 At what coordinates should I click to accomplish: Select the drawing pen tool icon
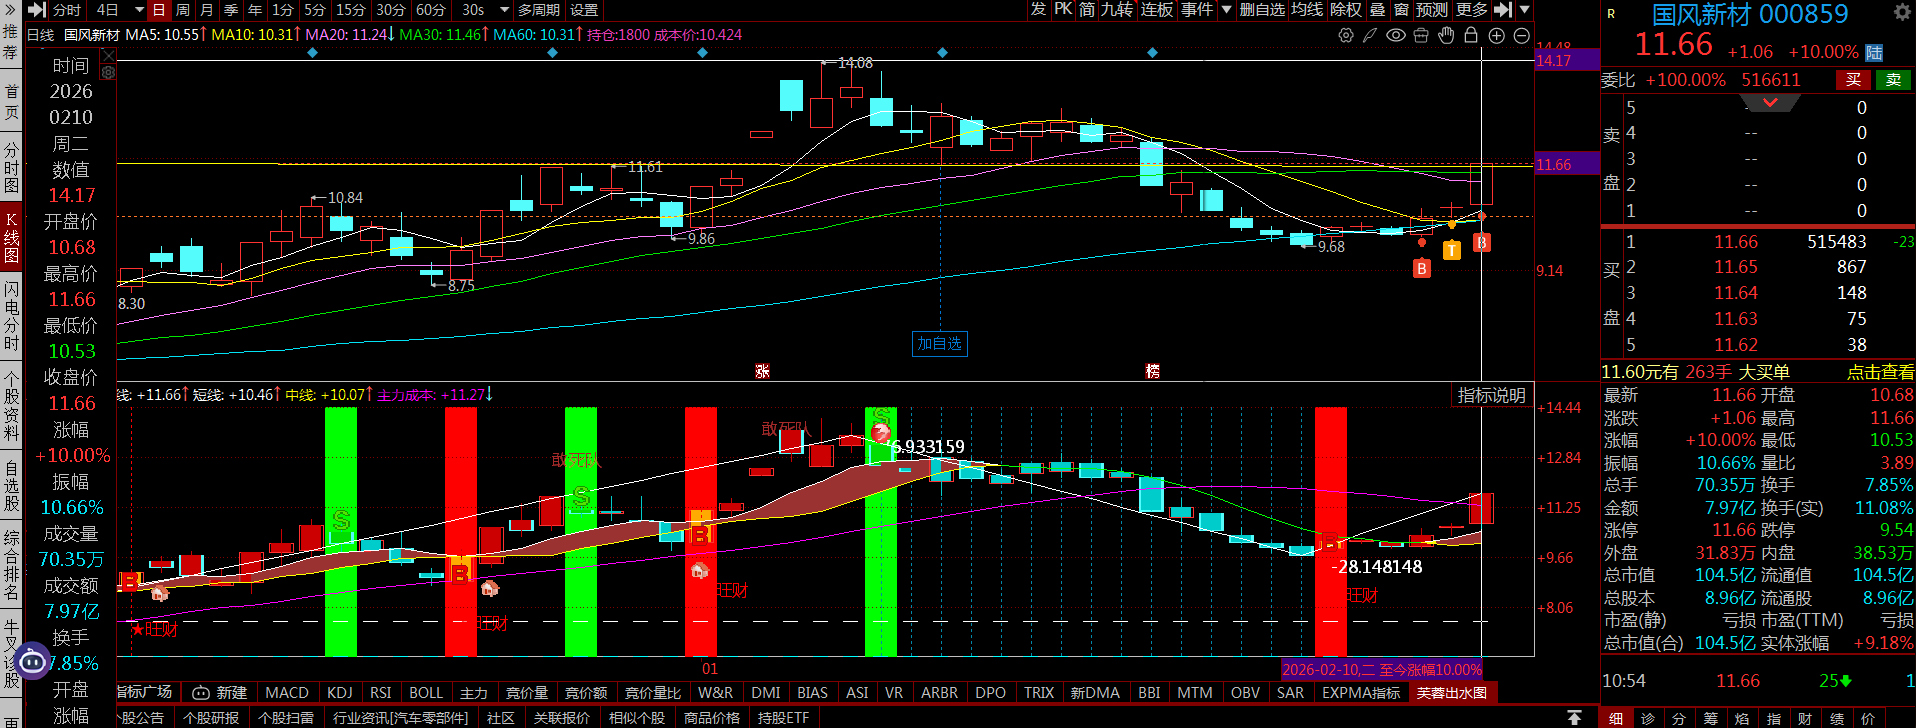tap(1370, 35)
